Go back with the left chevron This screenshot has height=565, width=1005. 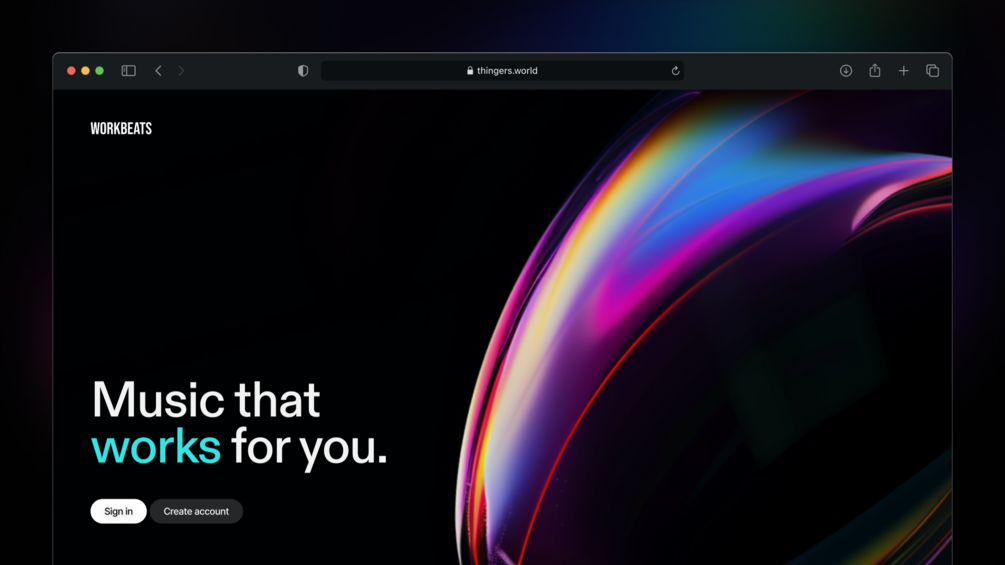tap(158, 70)
